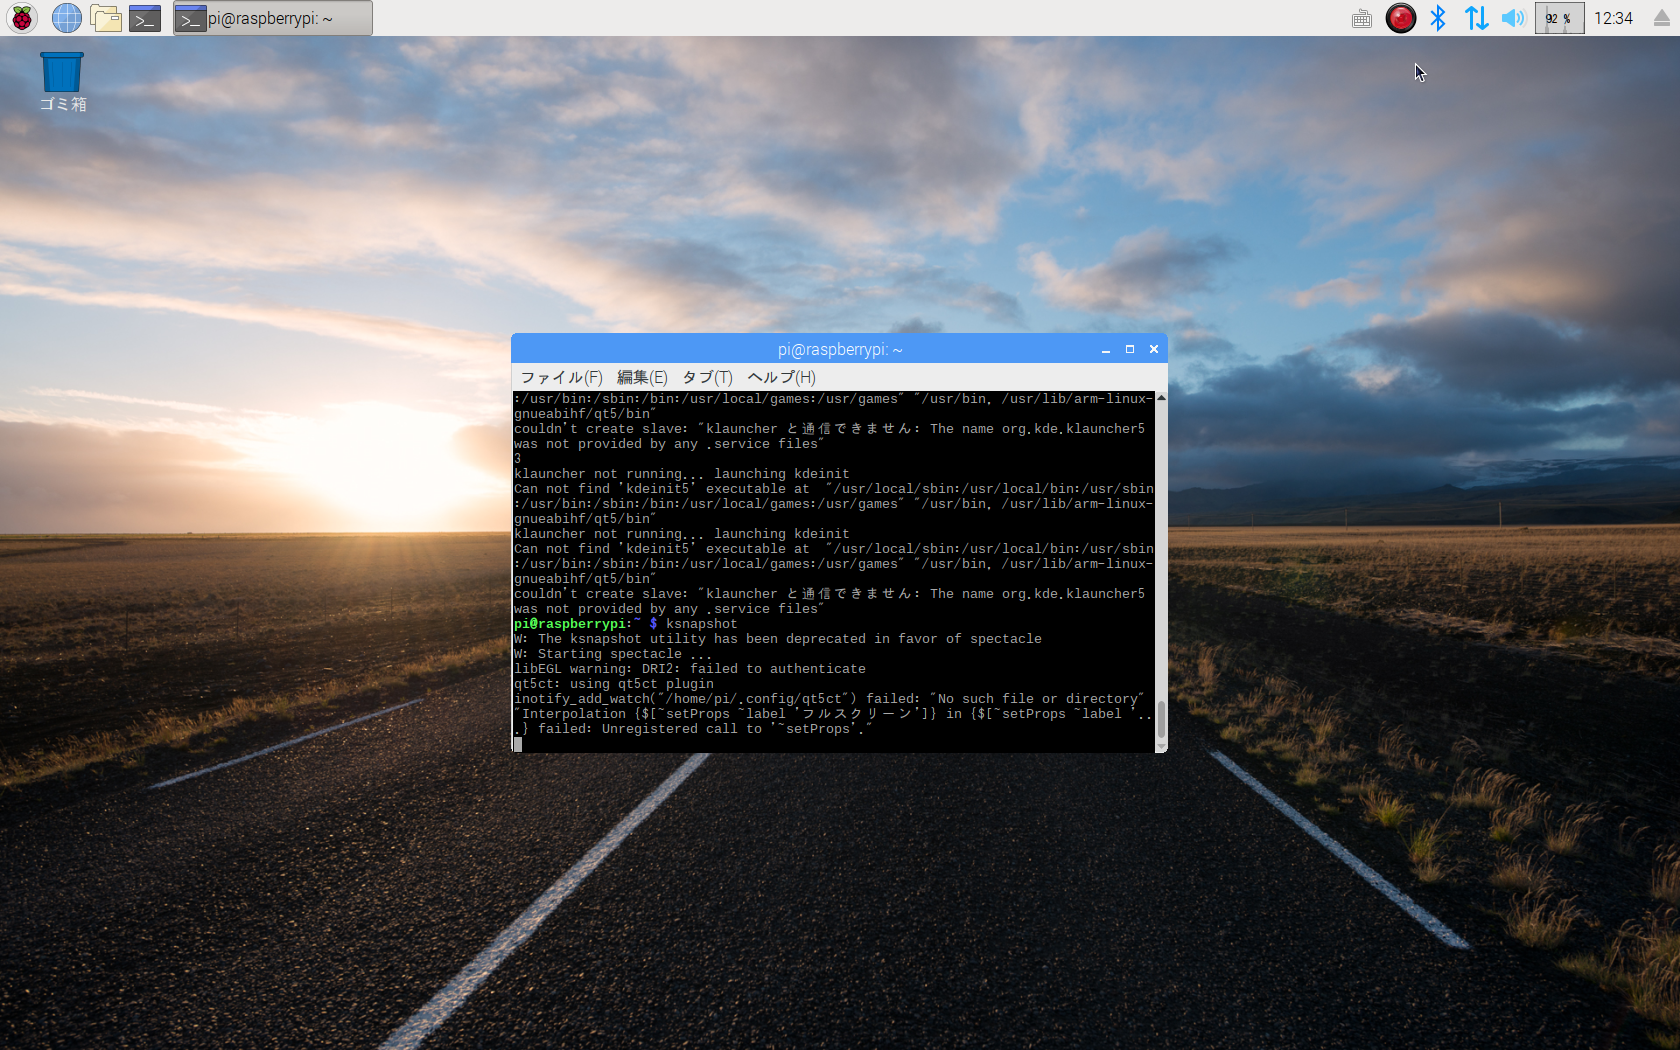Minimize the terminal window
Viewport: 1680px width, 1050px height.
(x=1106, y=349)
